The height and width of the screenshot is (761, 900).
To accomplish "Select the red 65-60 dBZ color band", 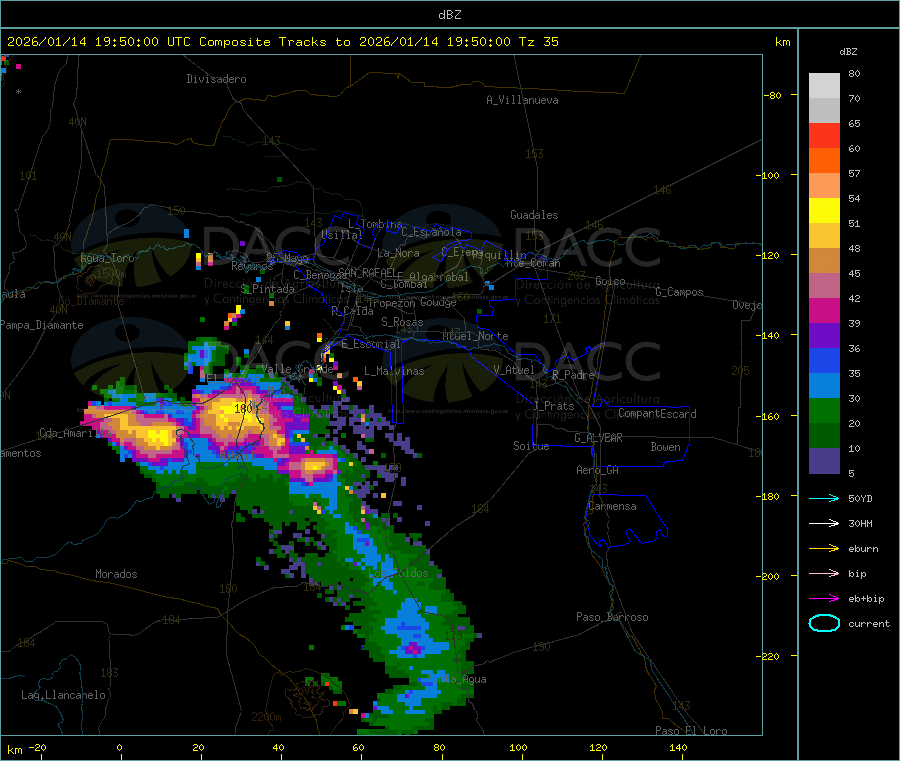I will 824,135.
